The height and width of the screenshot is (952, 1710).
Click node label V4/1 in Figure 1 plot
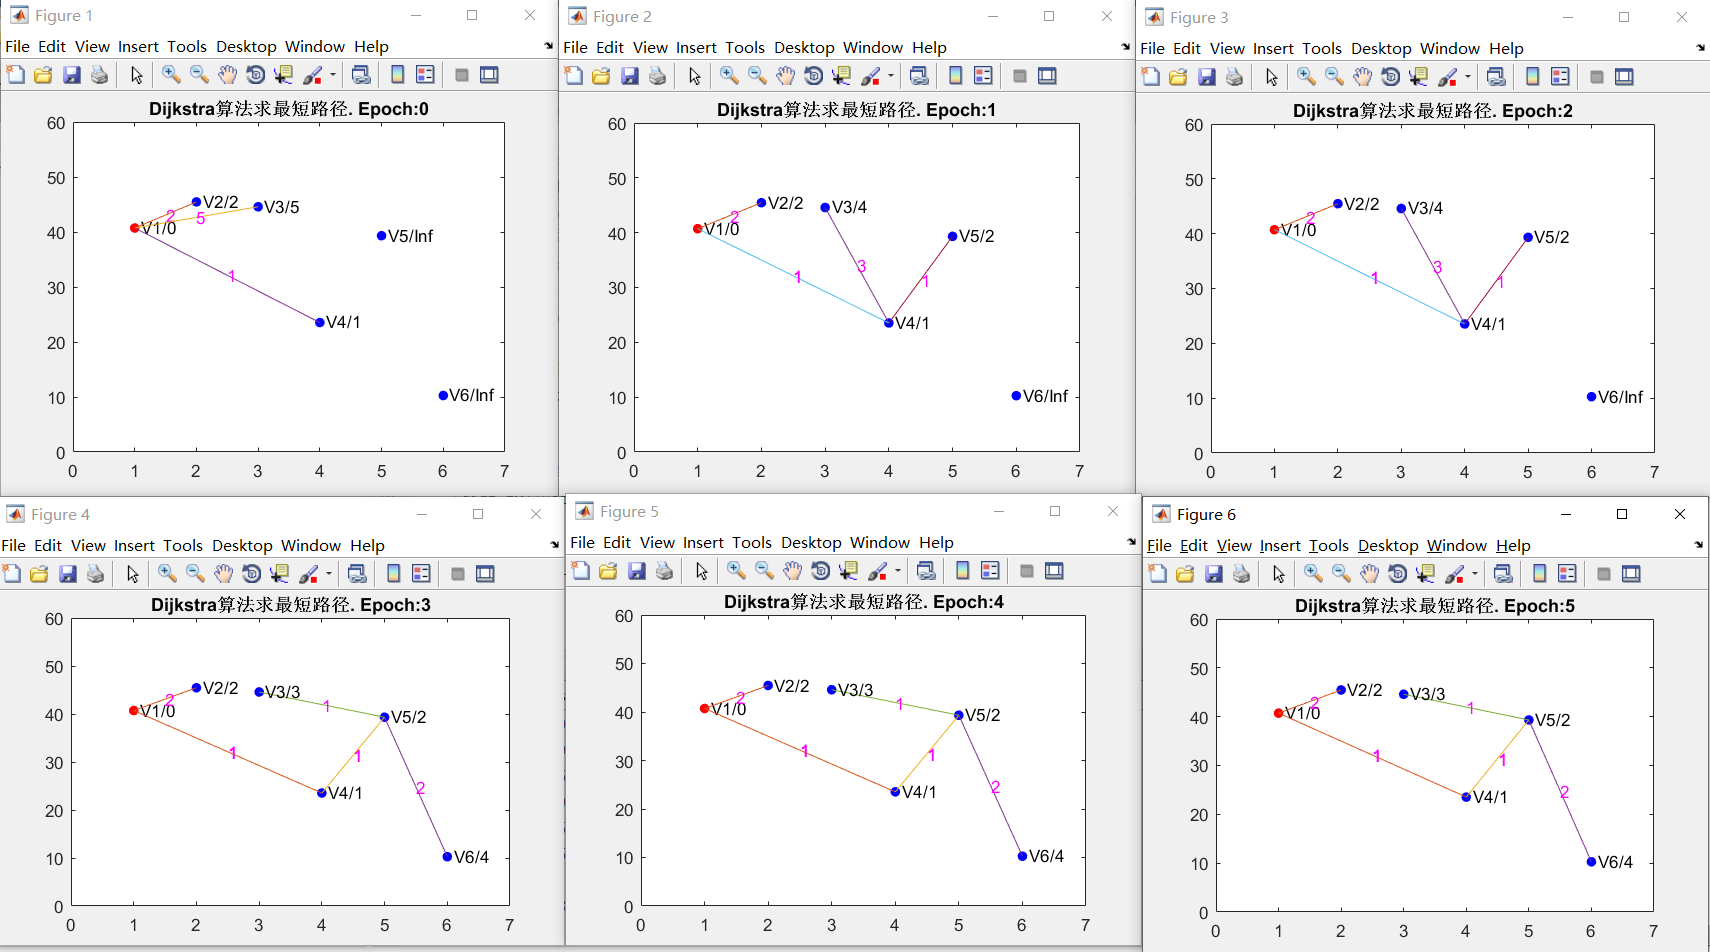pyautogui.click(x=343, y=322)
